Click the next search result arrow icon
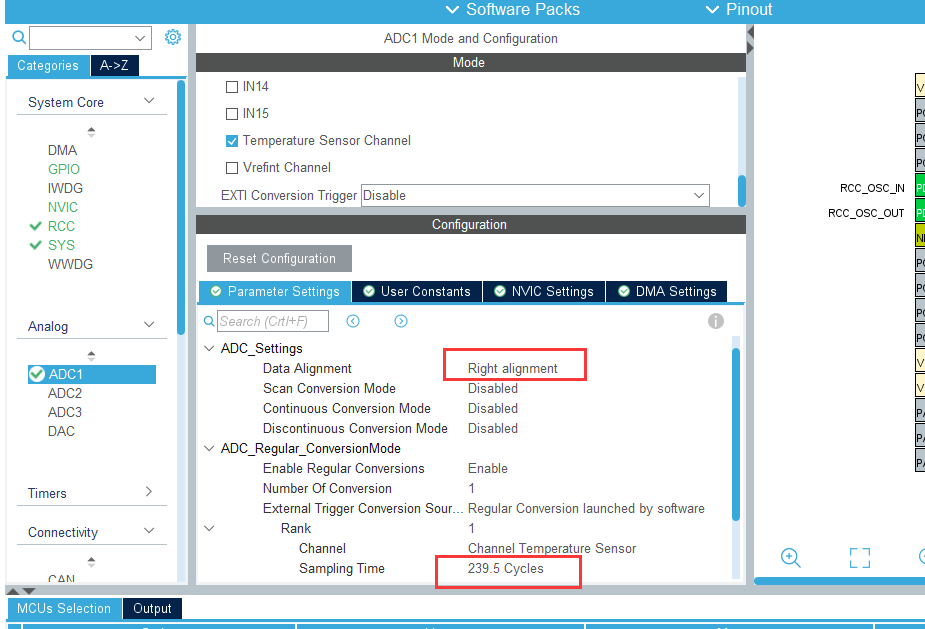 [401, 321]
